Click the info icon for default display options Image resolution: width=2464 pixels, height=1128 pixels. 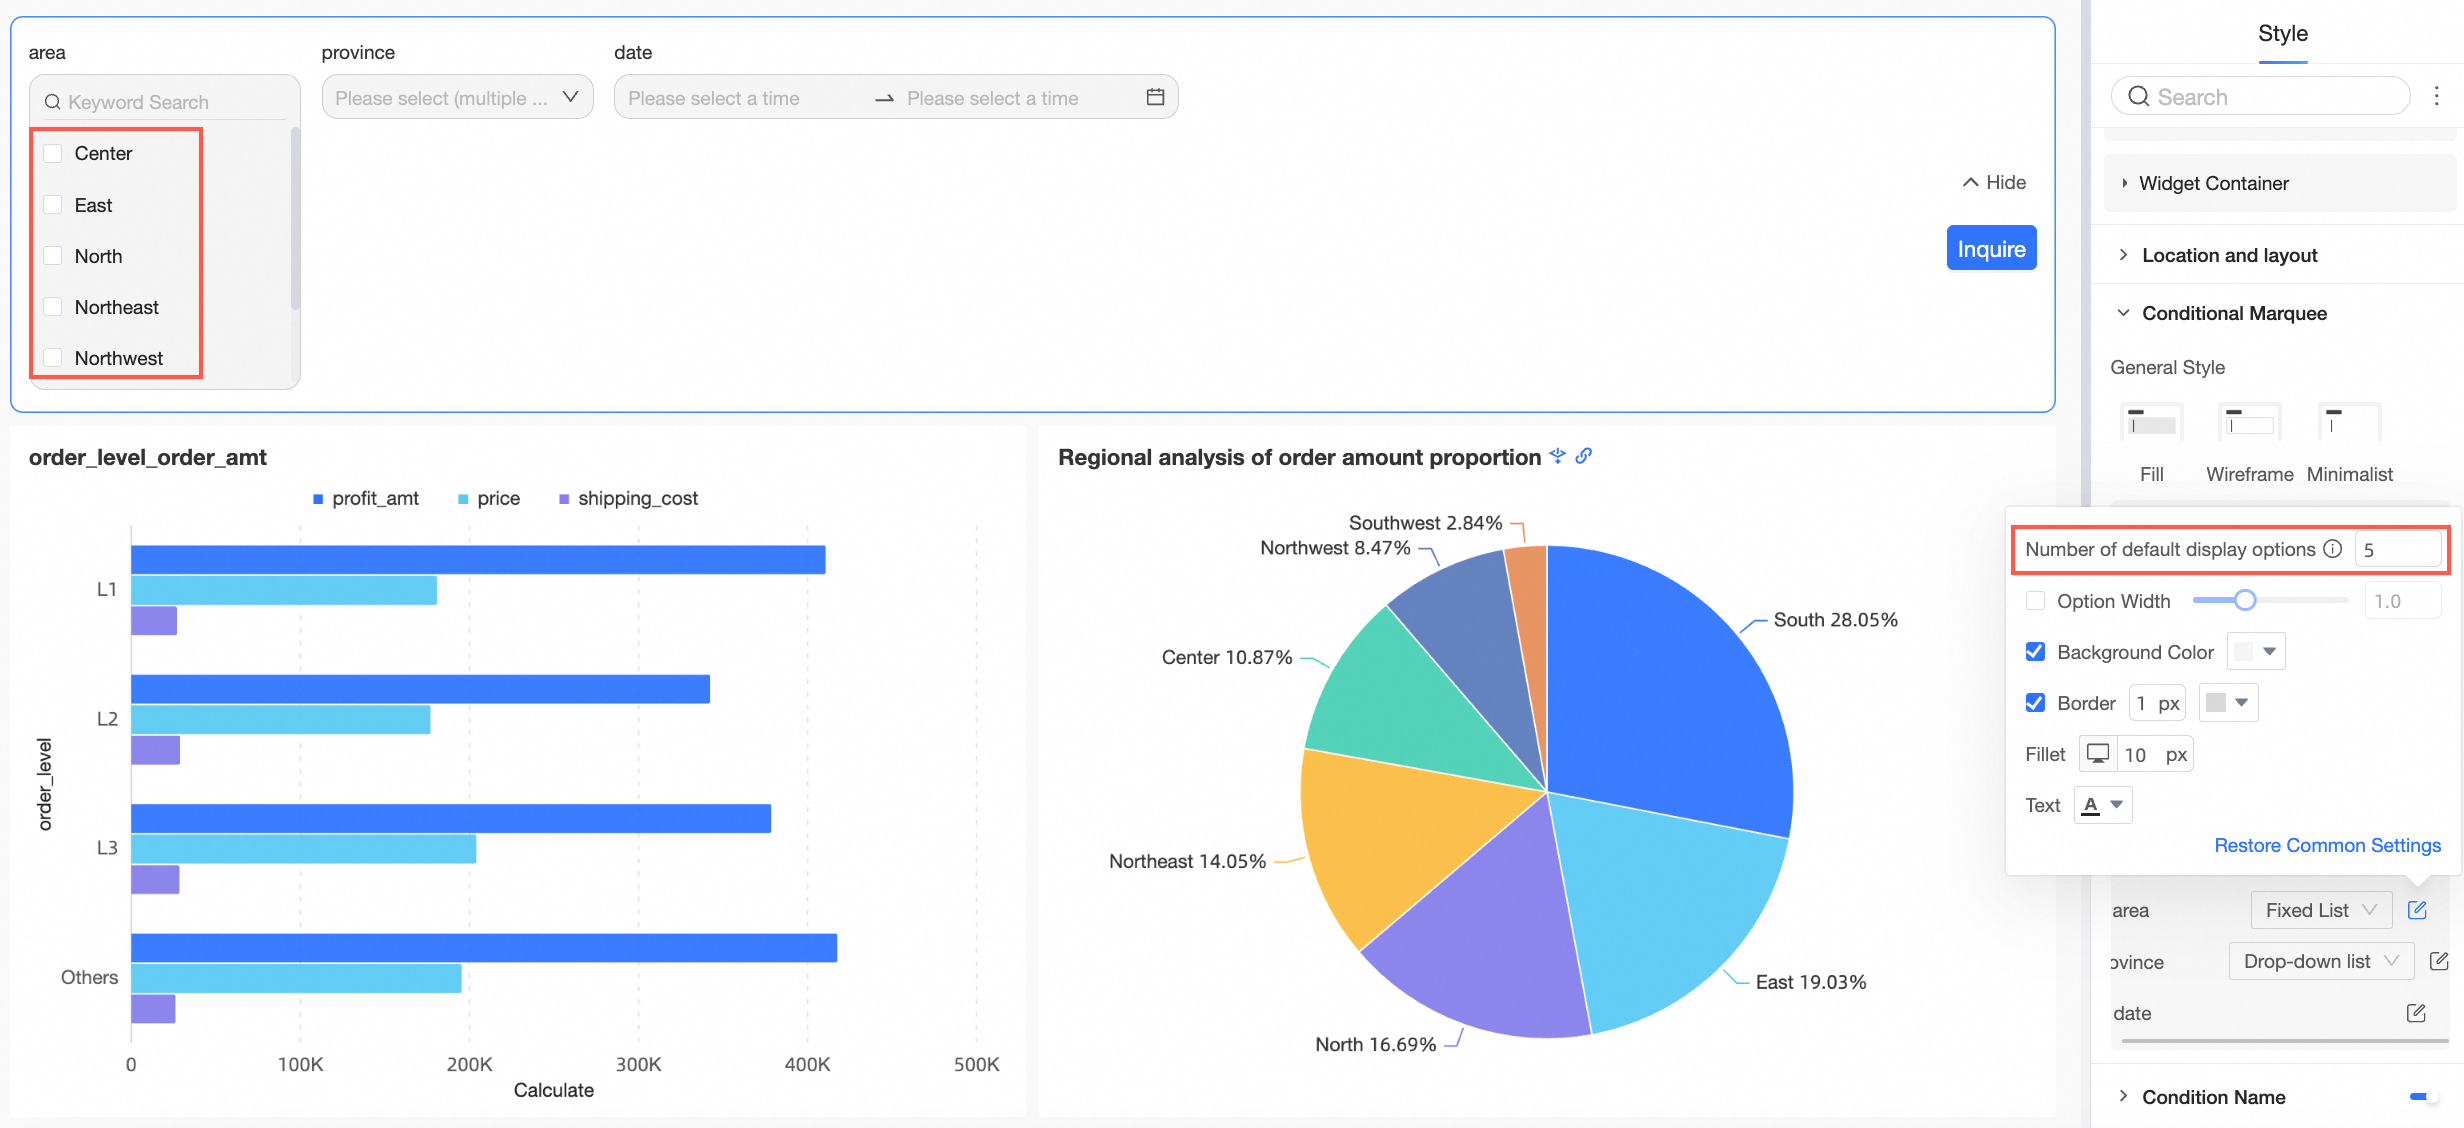[x=2333, y=549]
